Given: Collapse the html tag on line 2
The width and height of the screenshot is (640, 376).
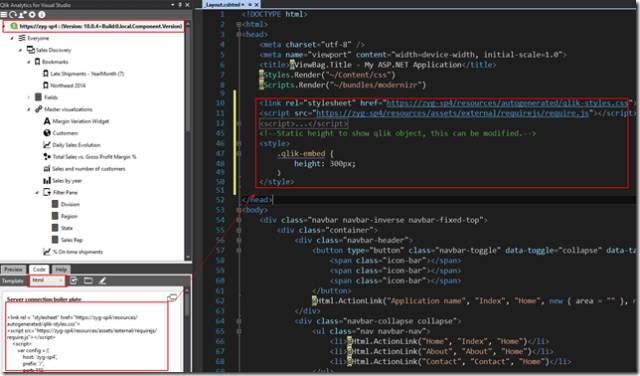Looking at the screenshot, I should pos(238,24).
